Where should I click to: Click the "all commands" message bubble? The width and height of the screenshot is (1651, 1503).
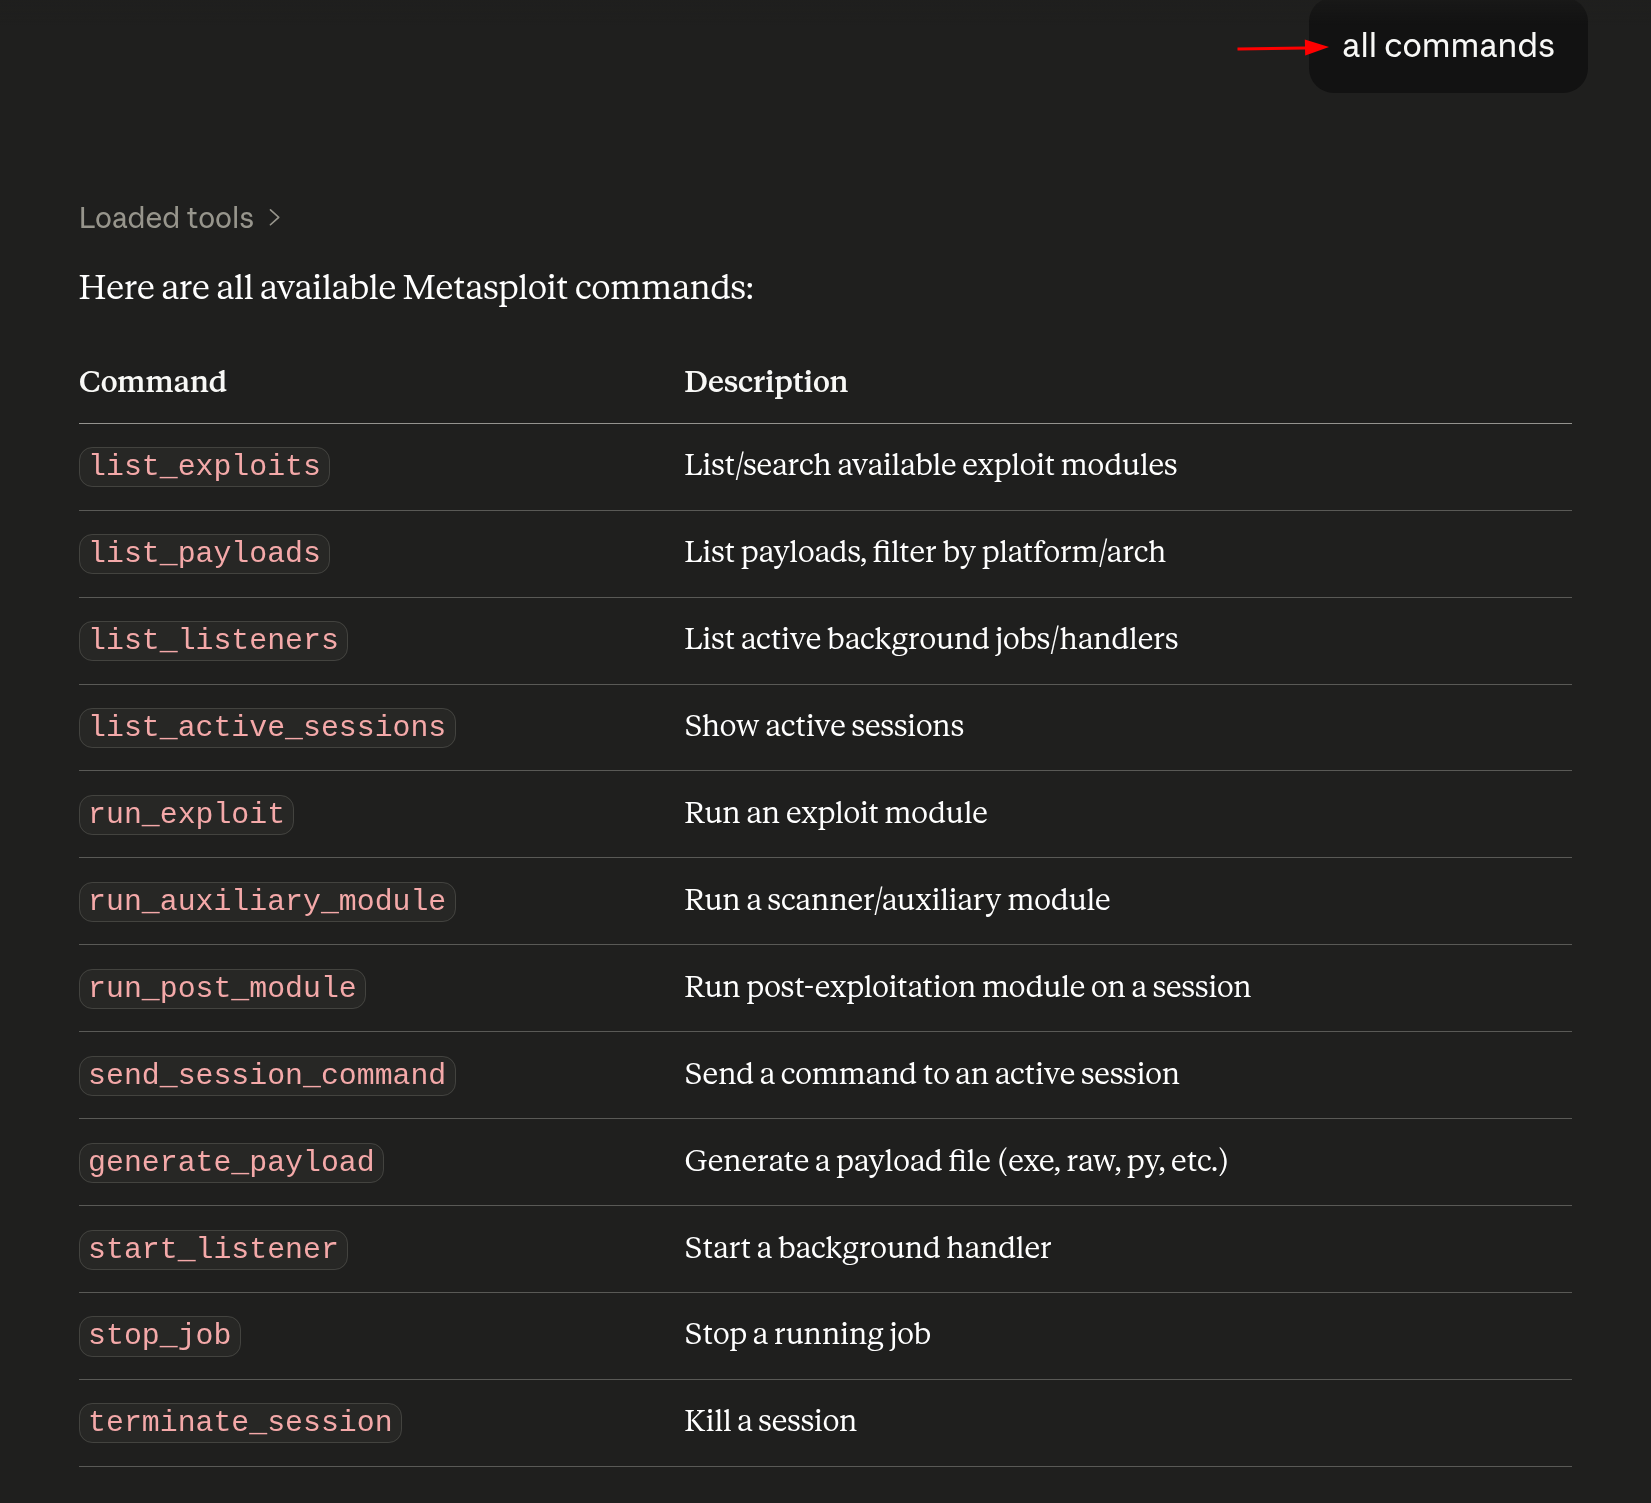[x=1447, y=46]
